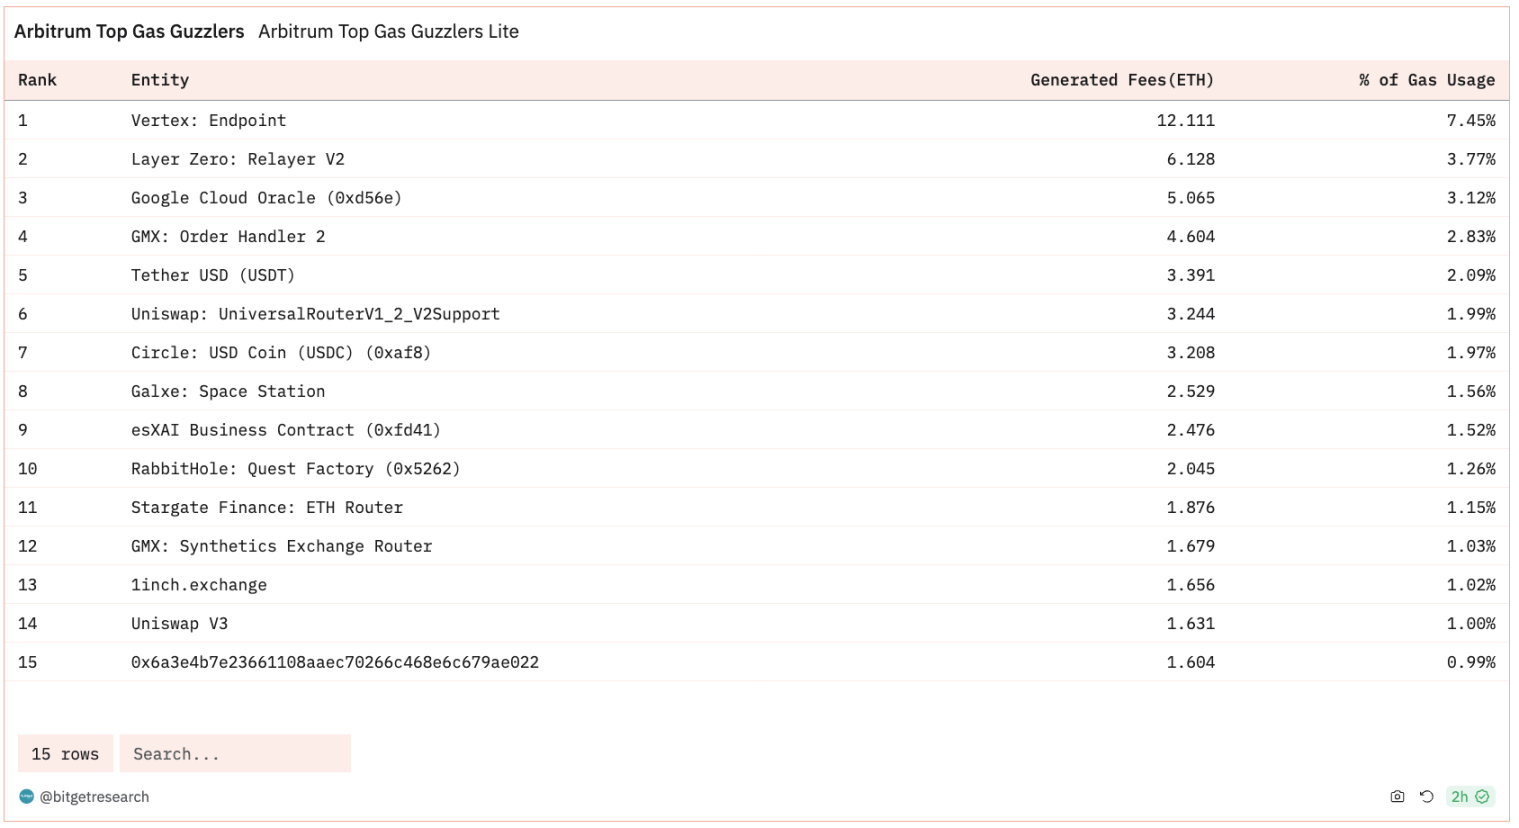The image size is (1519, 828).
Task: Sort by the Entity column header
Action: click(160, 80)
